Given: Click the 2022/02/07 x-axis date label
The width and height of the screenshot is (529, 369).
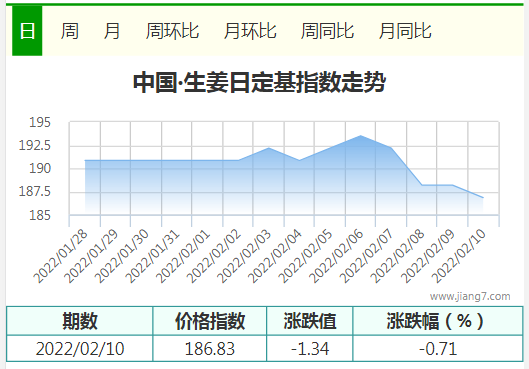Looking at the screenshot, I should pos(367,256).
